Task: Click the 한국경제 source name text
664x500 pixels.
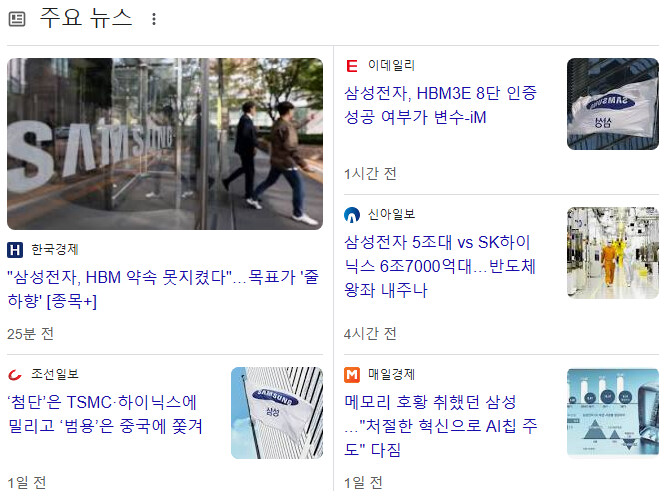Action: click(55, 250)
